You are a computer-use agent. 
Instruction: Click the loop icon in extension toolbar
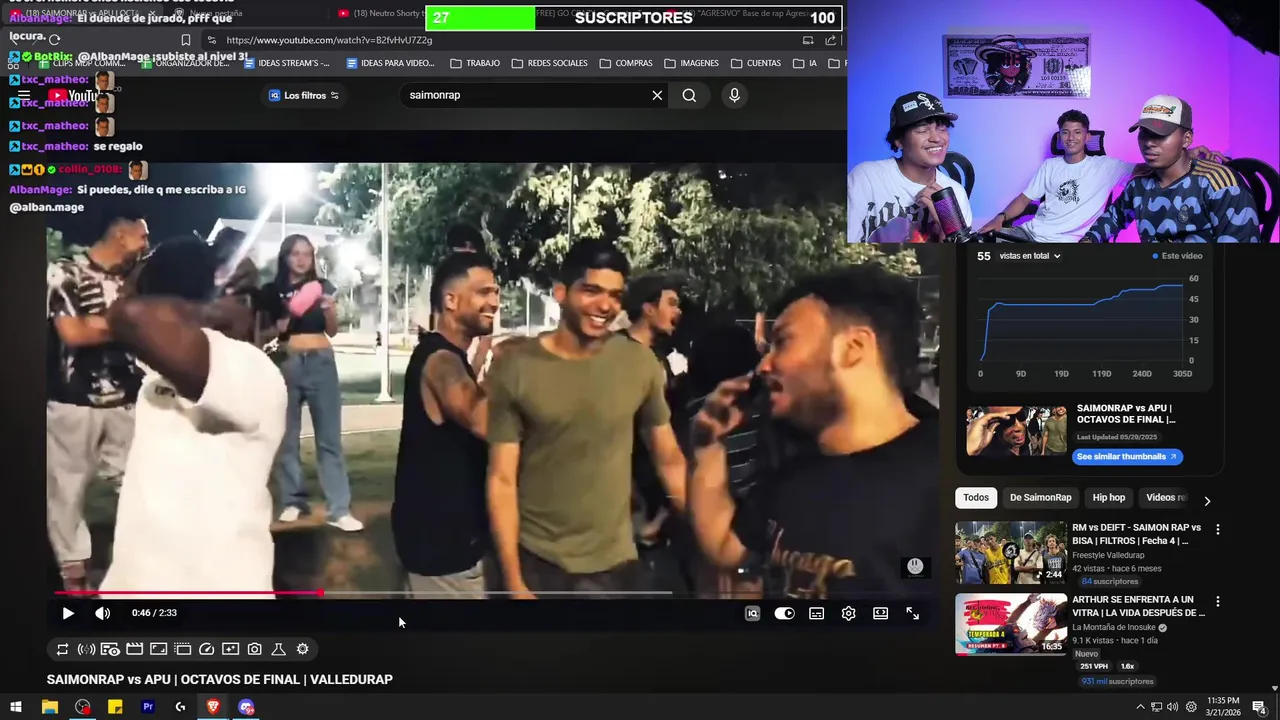pyautogui.click(x=62, y=649)
